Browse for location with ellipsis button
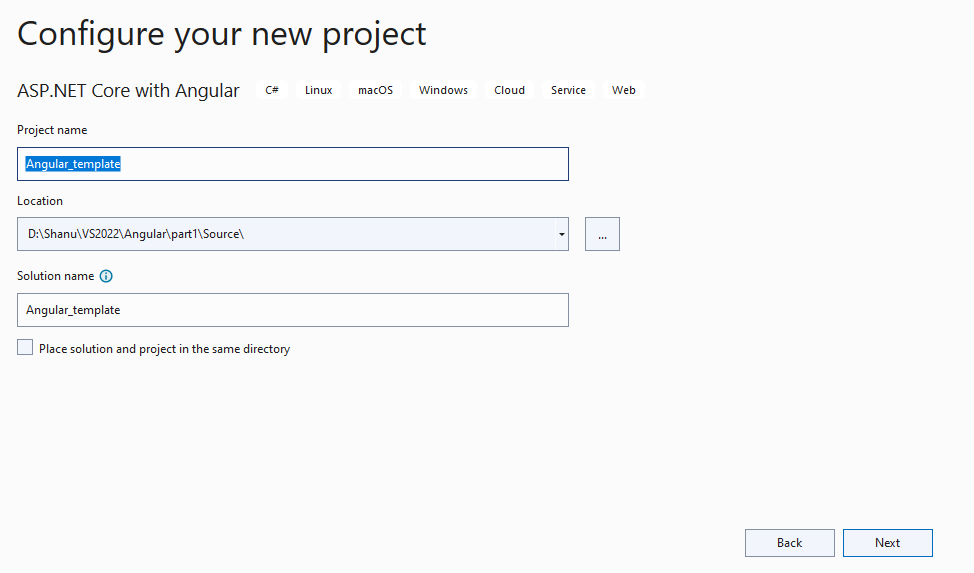The height and width of the screenshot is (573, 974). [602, 234]
